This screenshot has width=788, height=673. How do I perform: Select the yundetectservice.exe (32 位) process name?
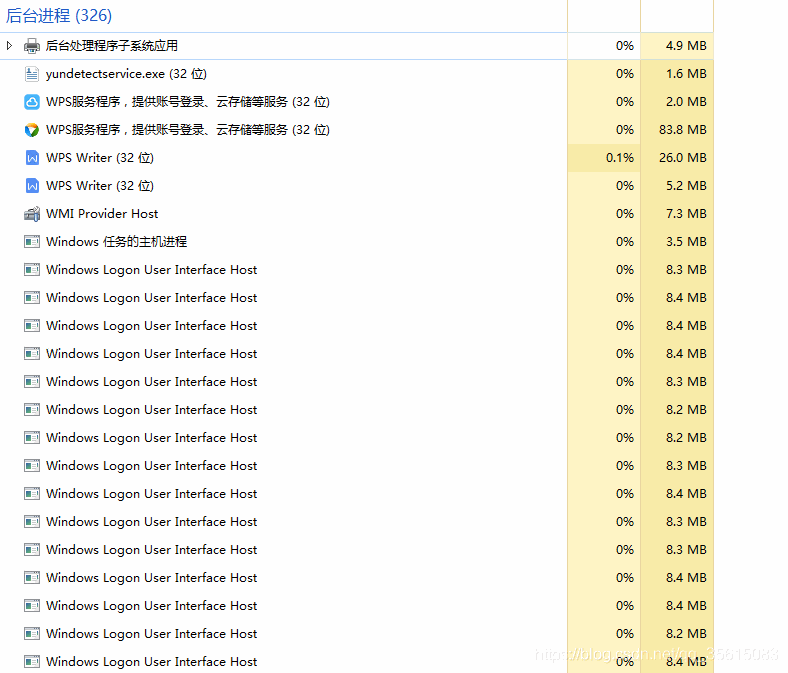coord(126,74)
